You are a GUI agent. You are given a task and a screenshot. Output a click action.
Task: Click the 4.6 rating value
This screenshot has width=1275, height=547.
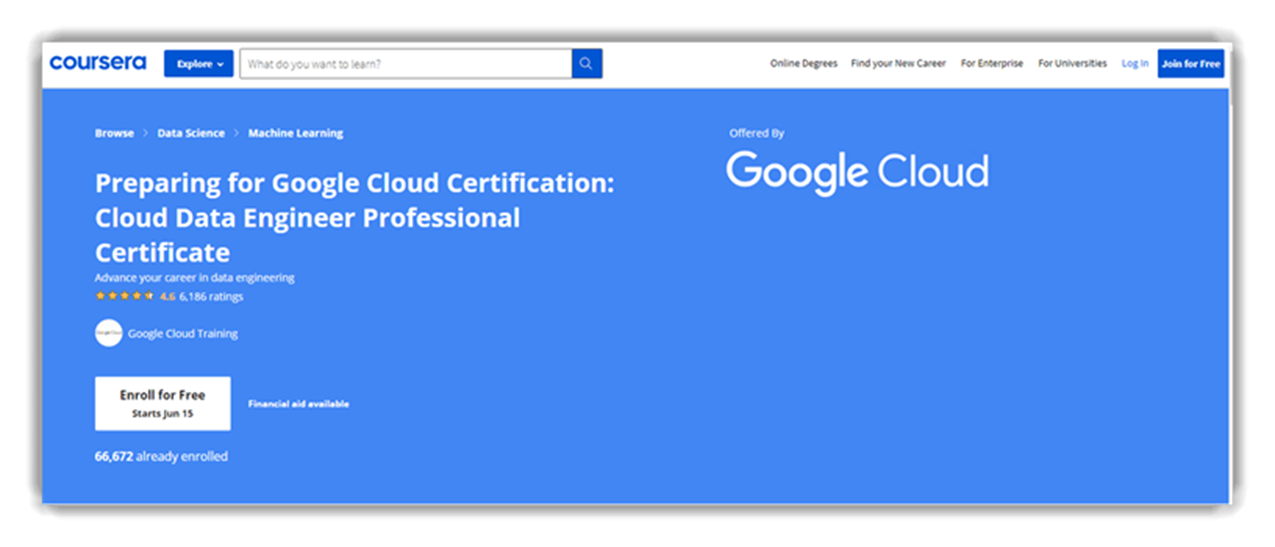pos(167,296)
